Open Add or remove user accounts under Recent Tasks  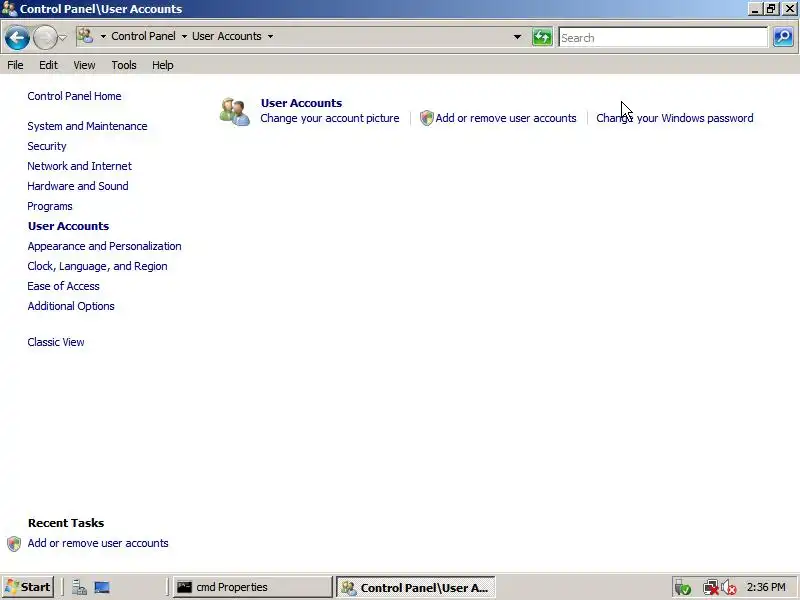pyautogui.click(x=98, y=543)
